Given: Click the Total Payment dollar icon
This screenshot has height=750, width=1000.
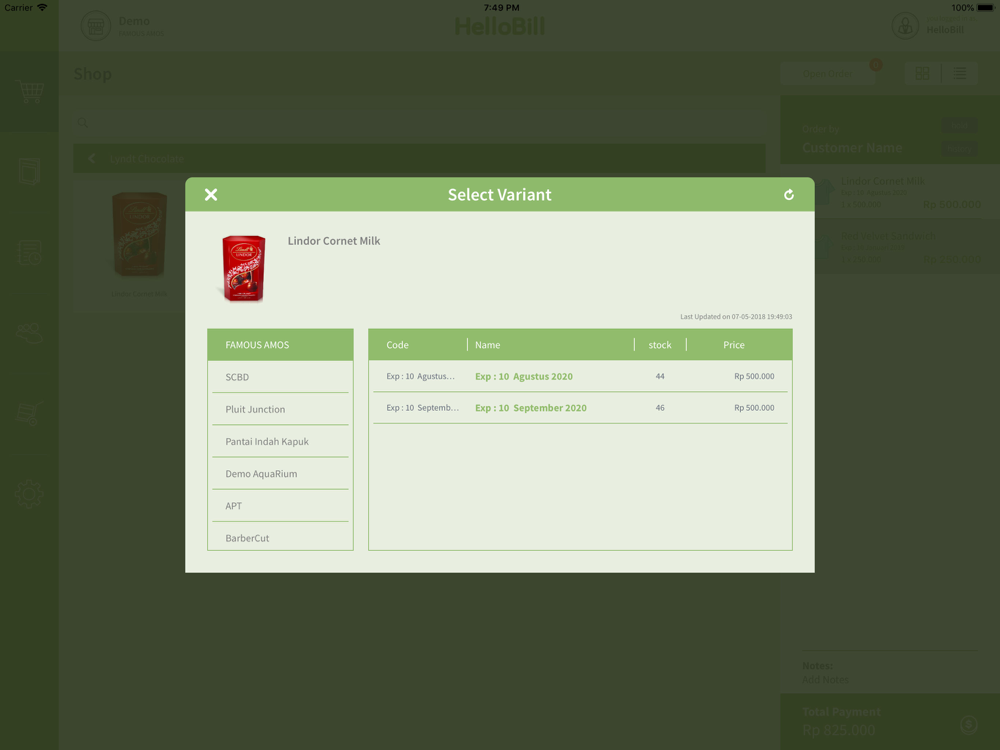Looking at the screenshot, I should (969, 724).
